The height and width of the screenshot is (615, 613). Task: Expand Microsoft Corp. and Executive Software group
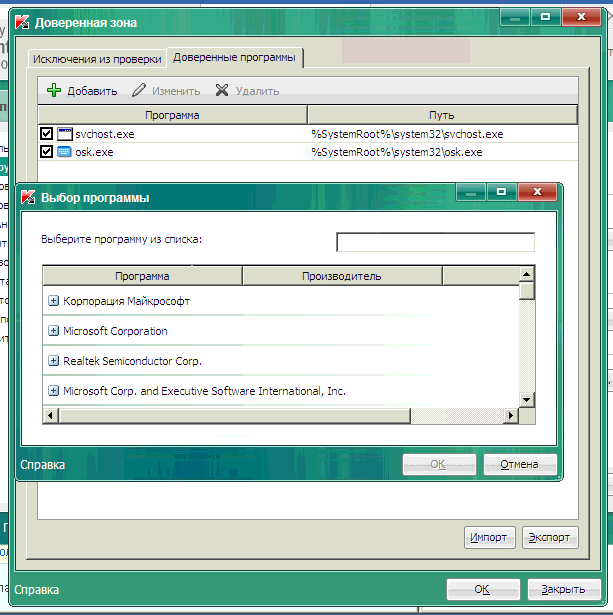tap(54, 391)
